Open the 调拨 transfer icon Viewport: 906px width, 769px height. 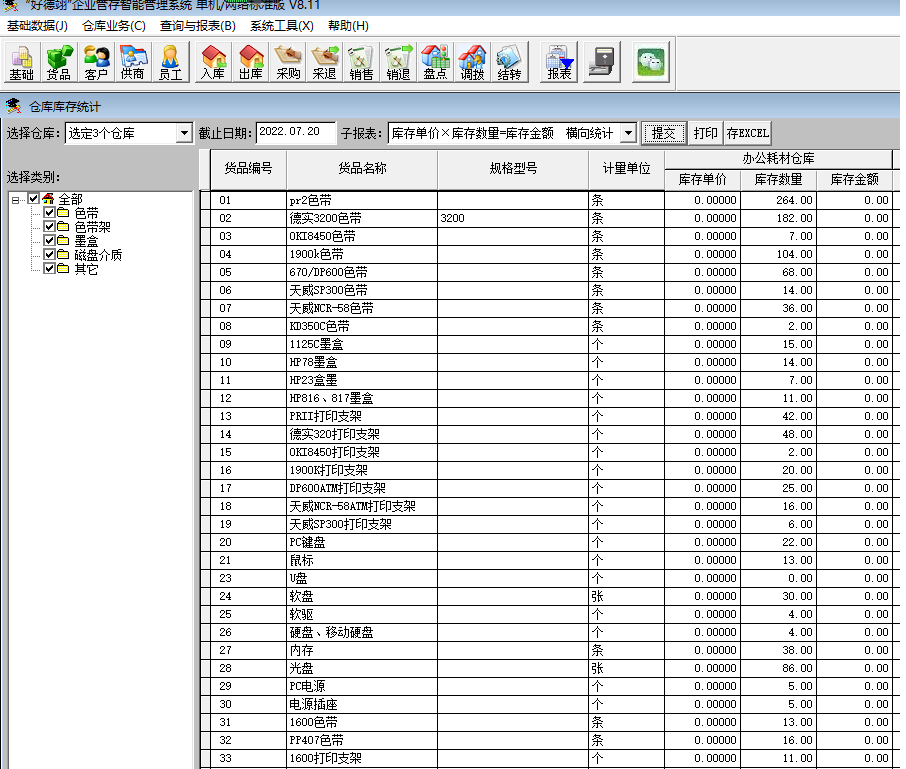[x=473, y=62]
